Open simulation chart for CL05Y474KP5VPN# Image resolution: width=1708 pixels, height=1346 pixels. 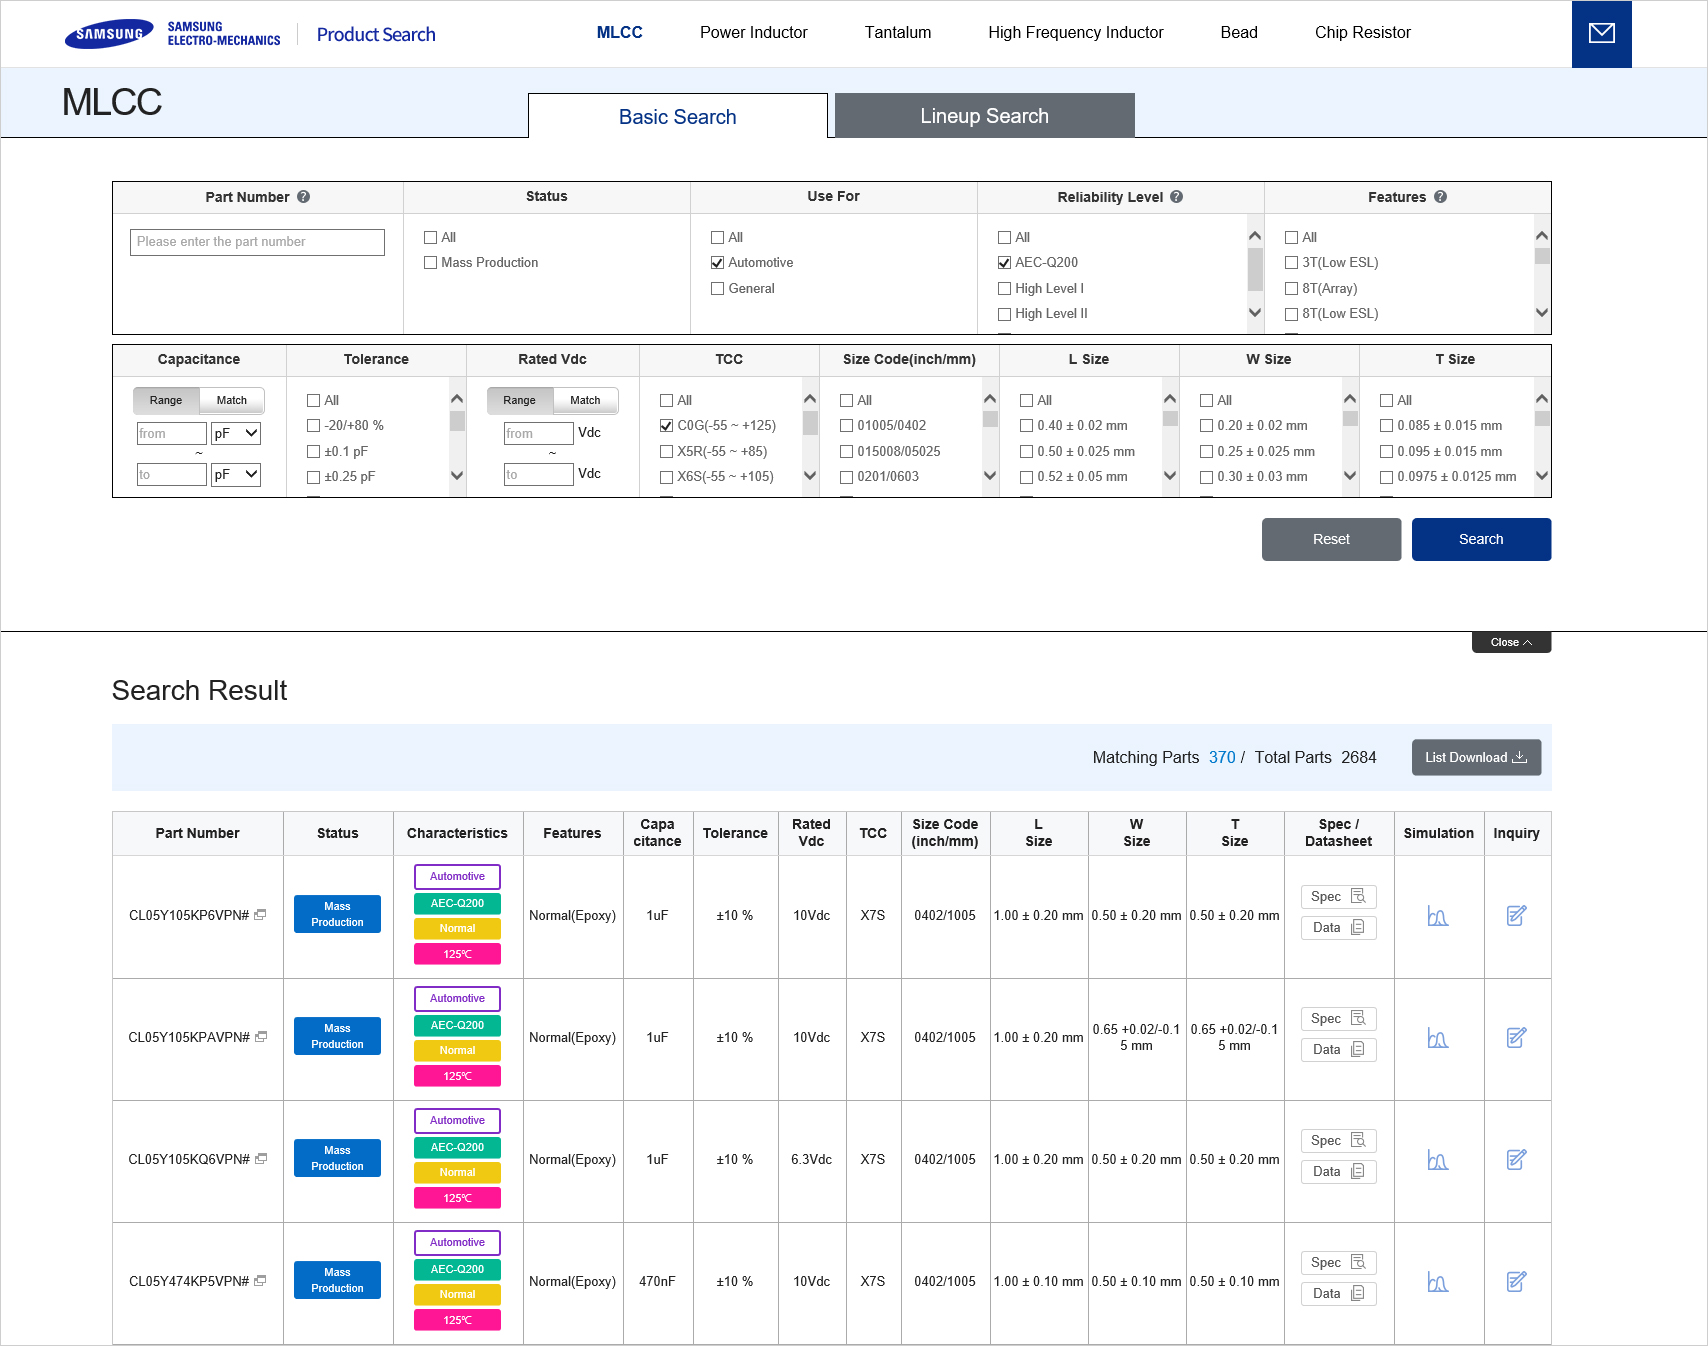(1438, 1282)
